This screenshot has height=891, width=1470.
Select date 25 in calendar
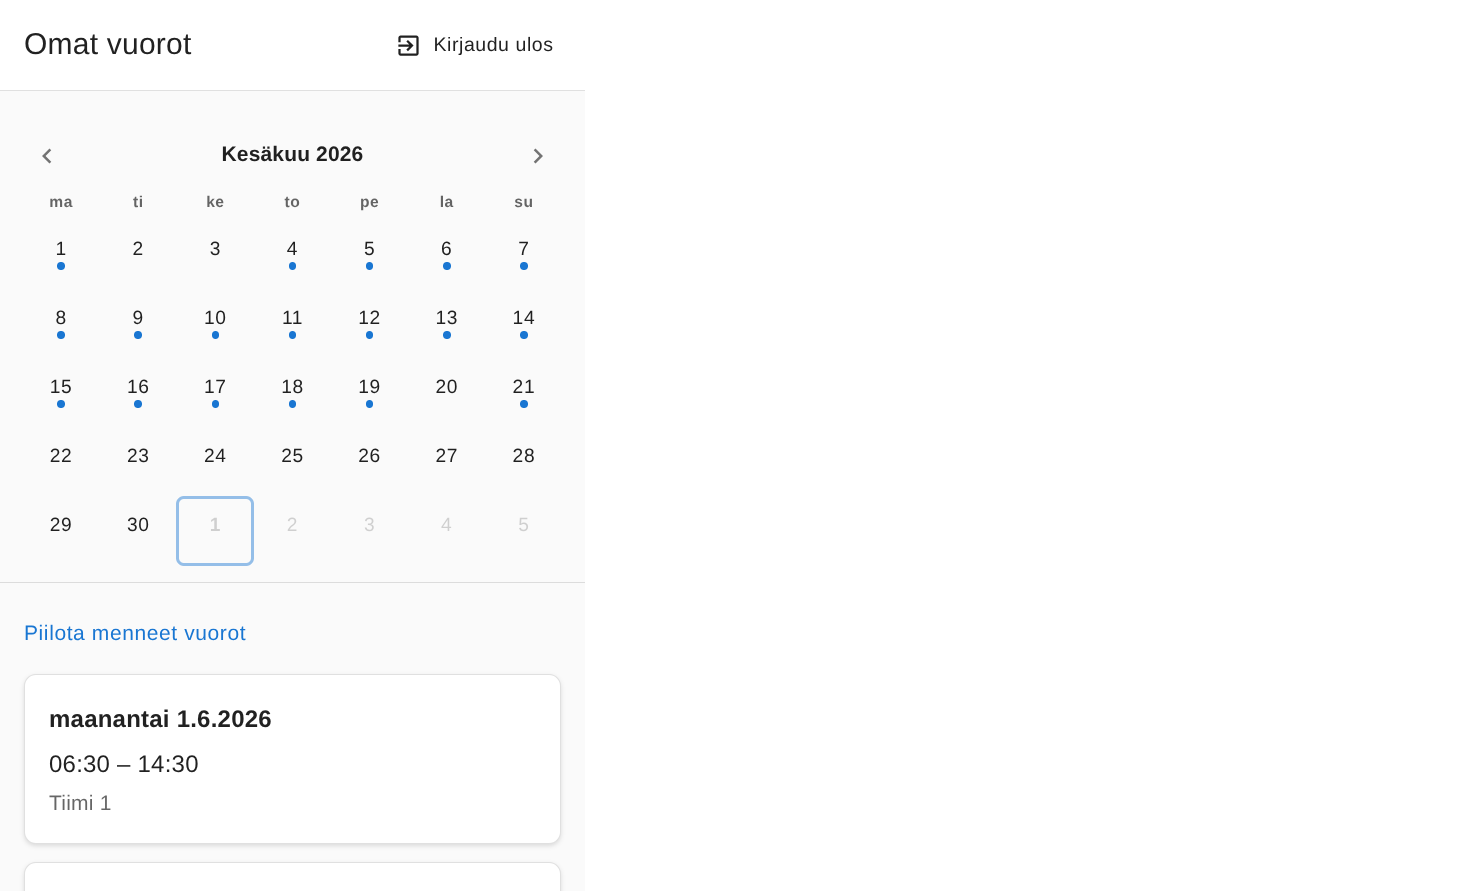(292, 462)
